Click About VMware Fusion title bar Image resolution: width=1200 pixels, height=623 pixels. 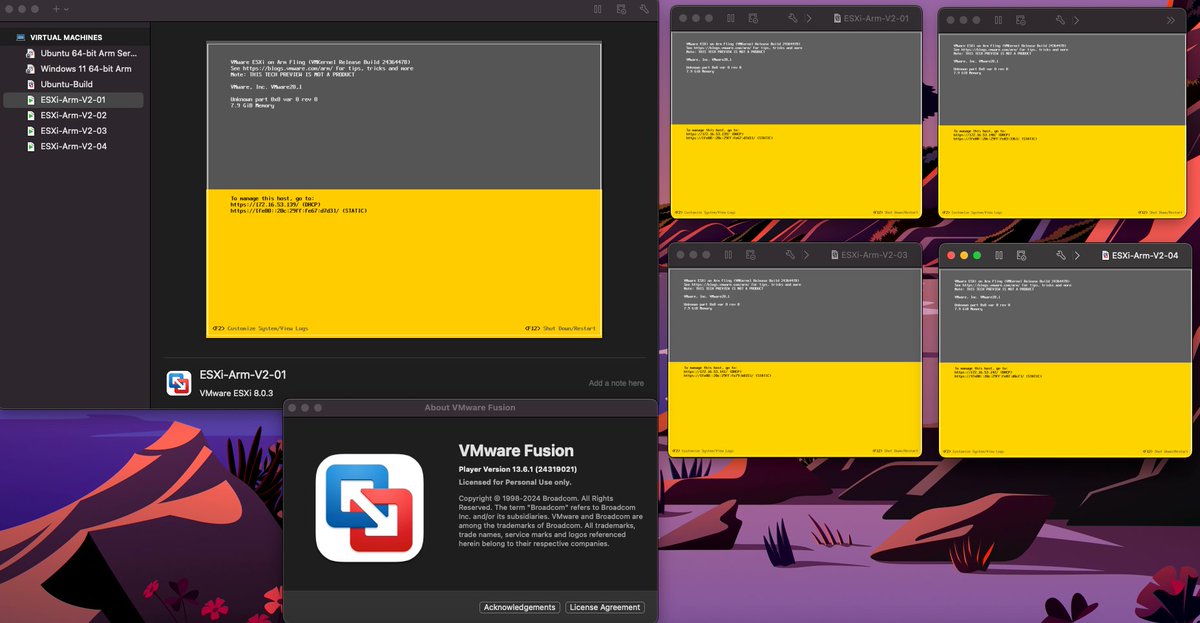click(471, 407)
